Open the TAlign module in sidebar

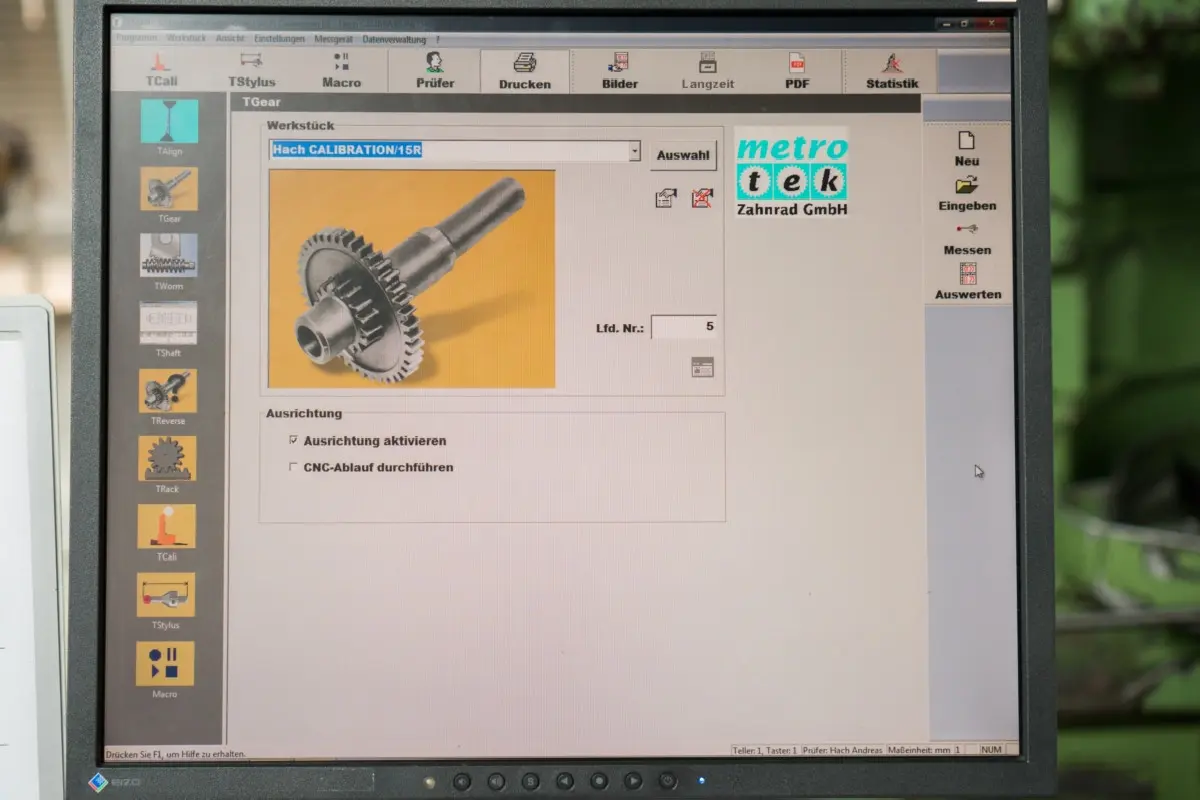[x=169, y=122]
